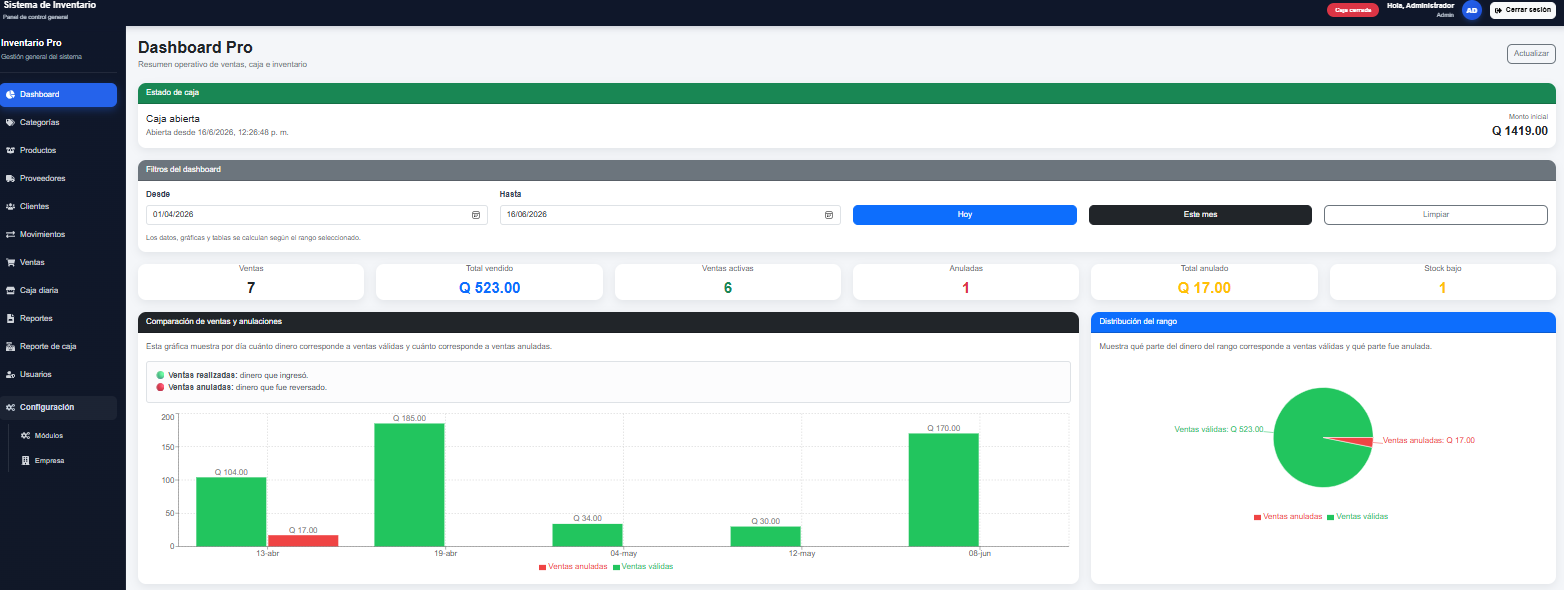Viewport: 1564px width, 590px height.
Task: Select the 19-abr bar labeled Q 185.00
Action: (409, 484)
